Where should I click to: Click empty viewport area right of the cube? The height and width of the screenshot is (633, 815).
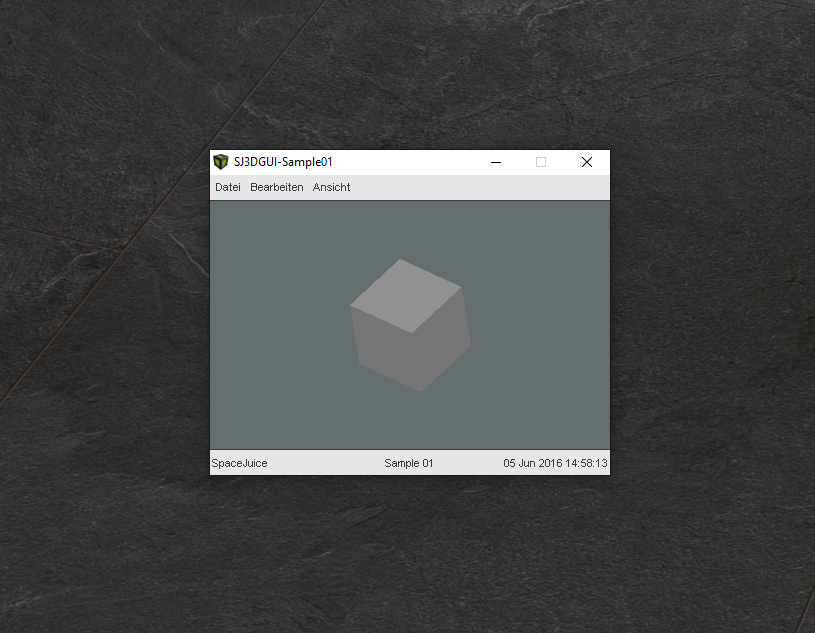click(x=545, y=325)
